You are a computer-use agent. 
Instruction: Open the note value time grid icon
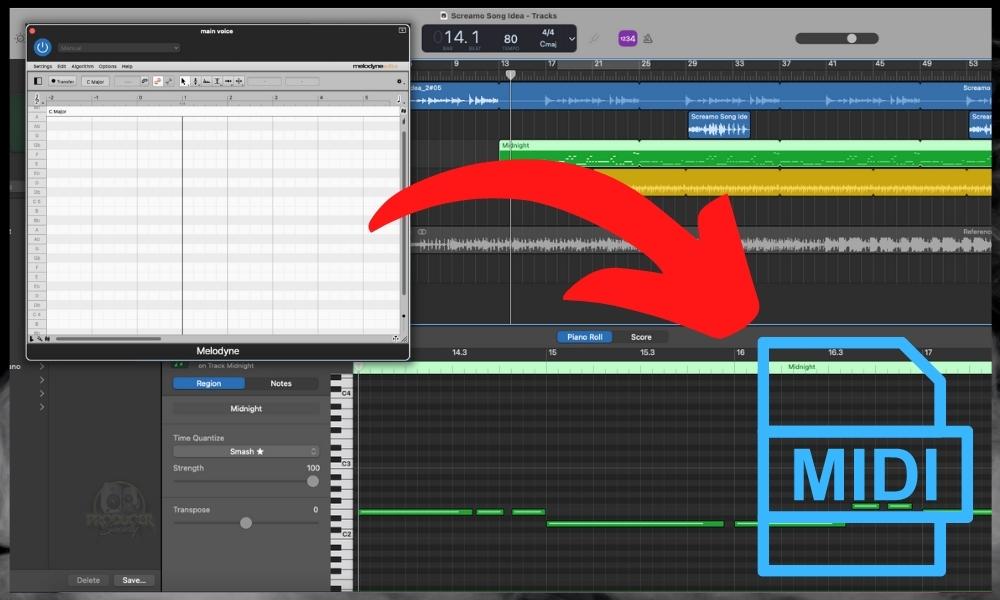(x=399, y=99)
